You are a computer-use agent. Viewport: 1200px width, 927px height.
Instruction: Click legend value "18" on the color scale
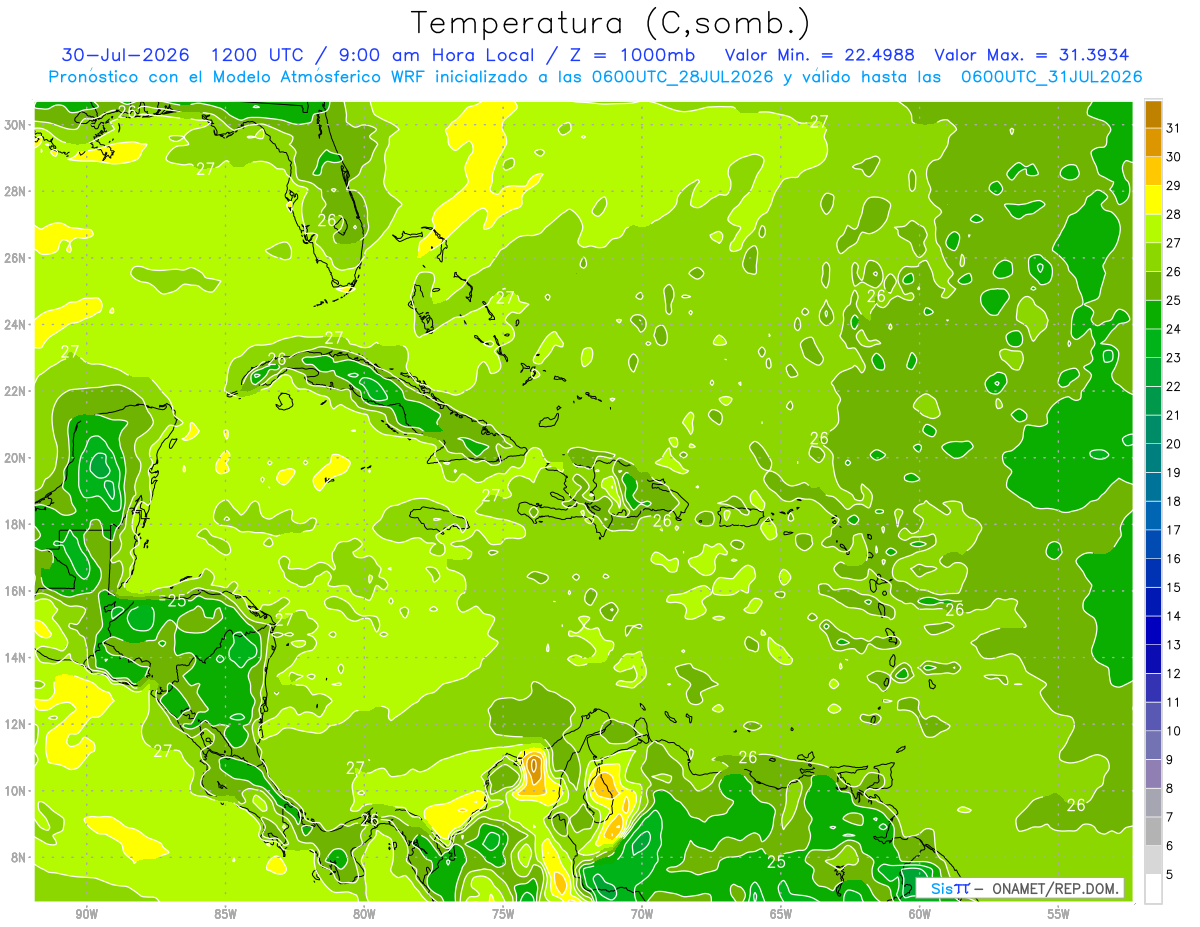tap(1173, 501)
